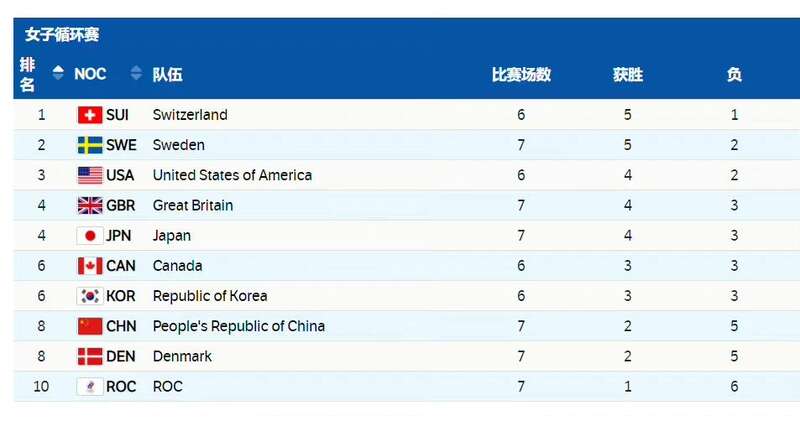Open the Switzerland team link
Screen dimensions: 800x426
tap(190, 115)
